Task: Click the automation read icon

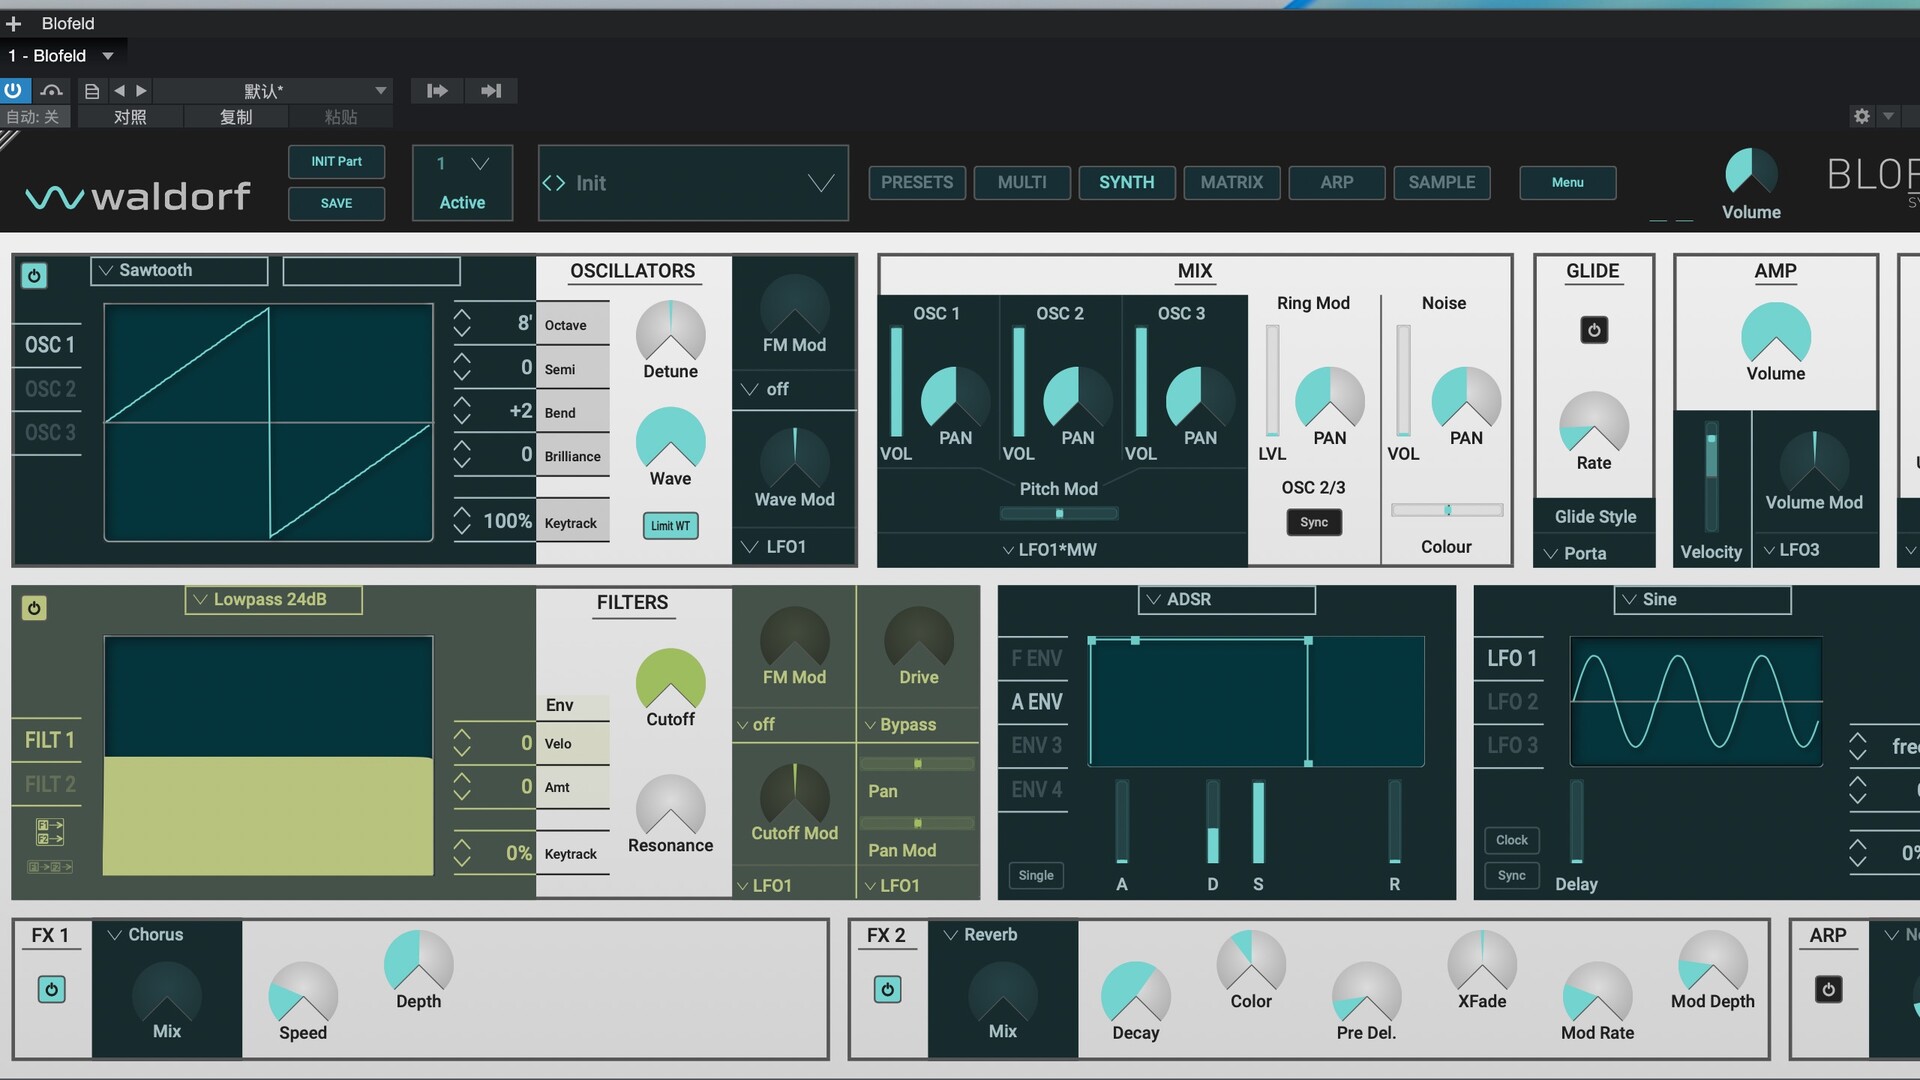Action: [52, 91]
